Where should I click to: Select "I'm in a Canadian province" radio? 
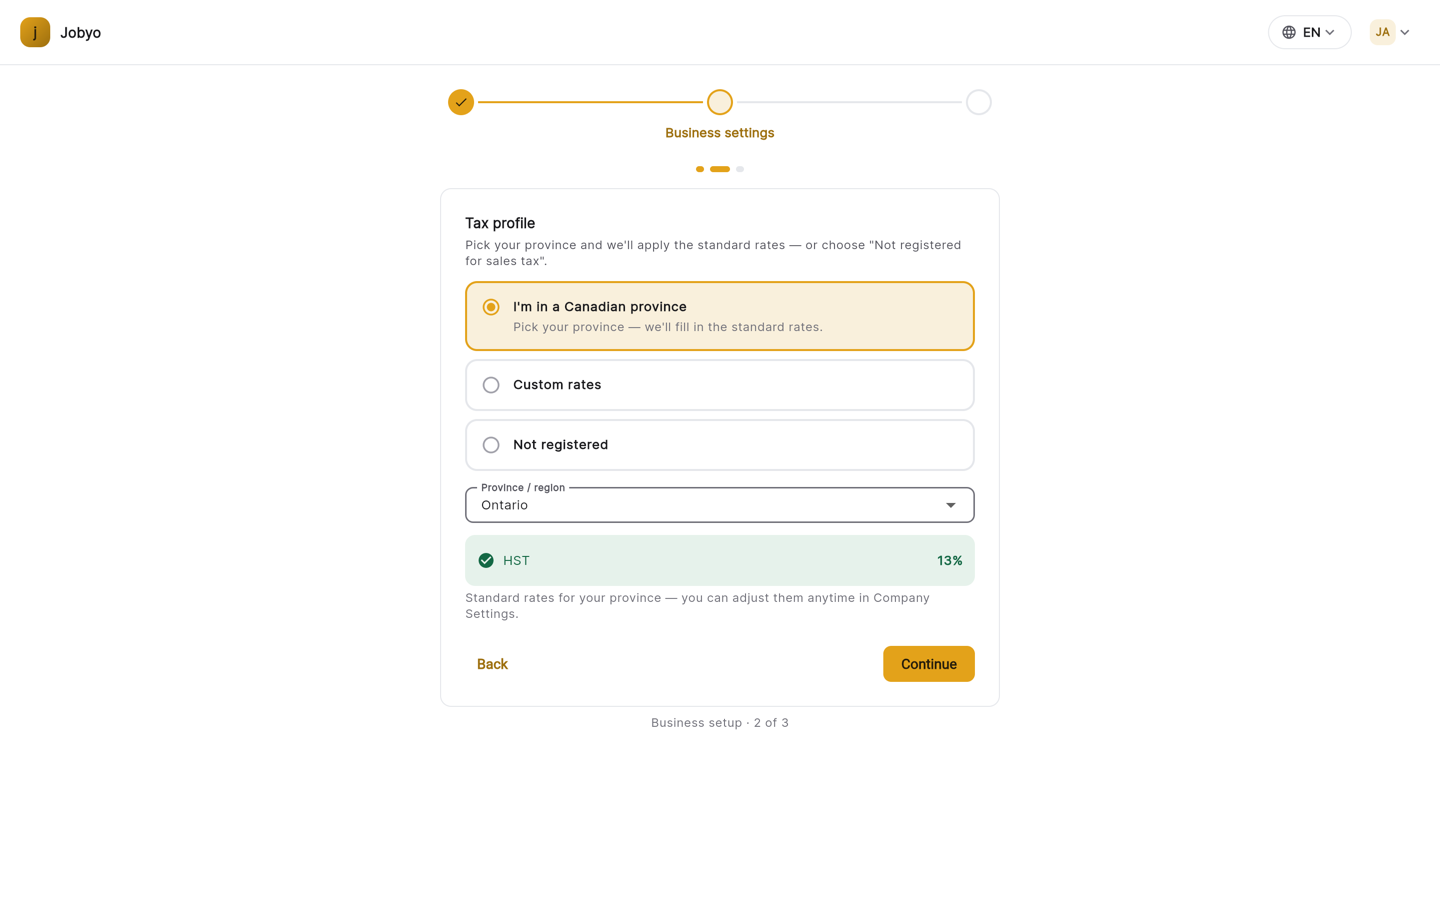point(720,316)
